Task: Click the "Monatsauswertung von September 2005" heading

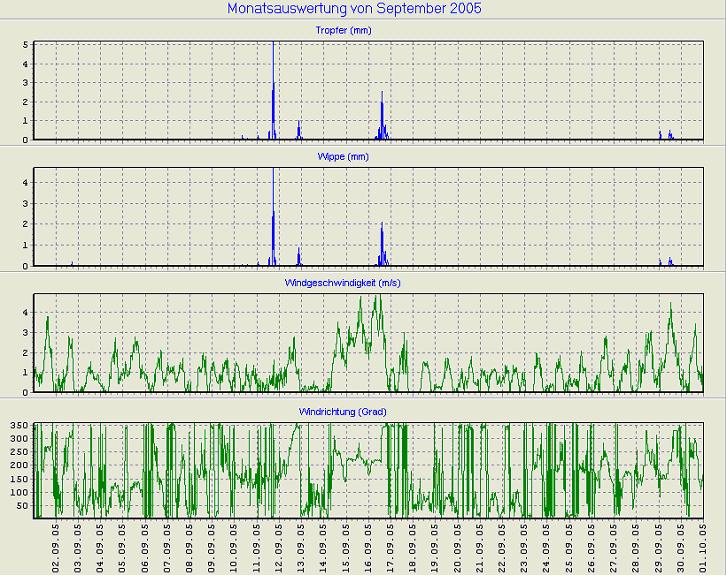Action: click(354, 9)
